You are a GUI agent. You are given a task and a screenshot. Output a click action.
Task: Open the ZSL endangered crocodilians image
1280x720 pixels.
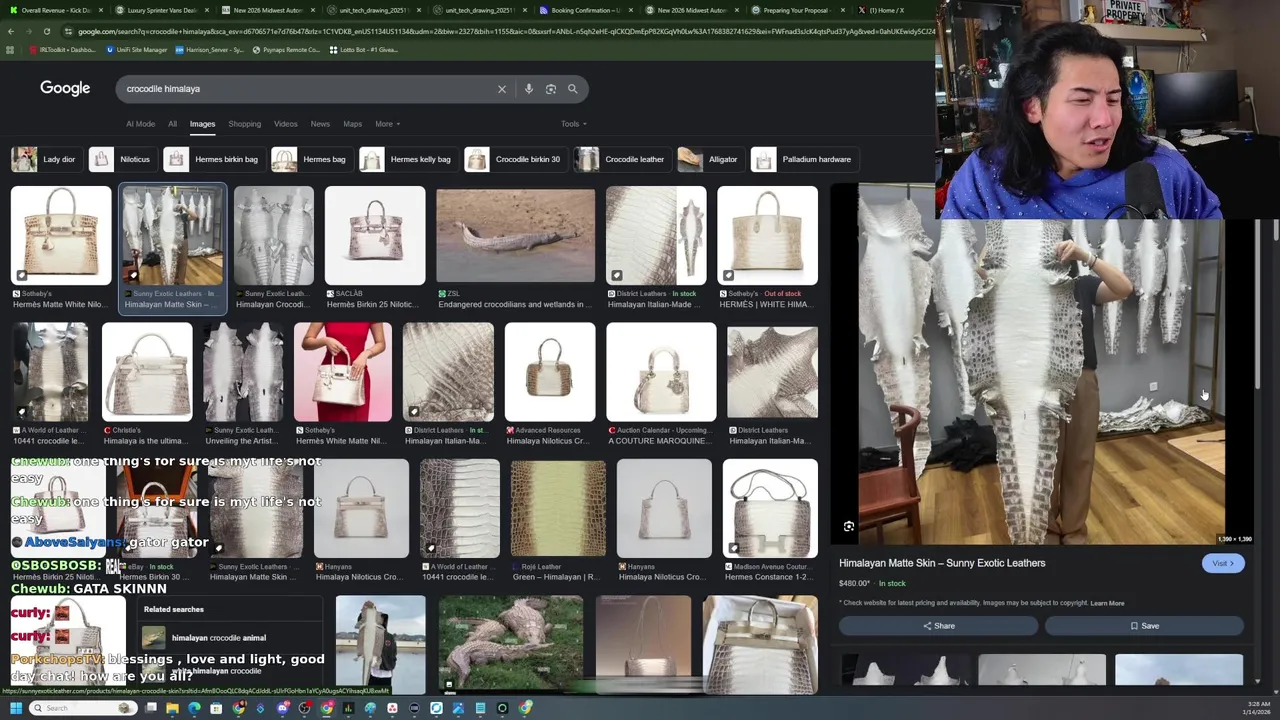(x=515, y=235)
